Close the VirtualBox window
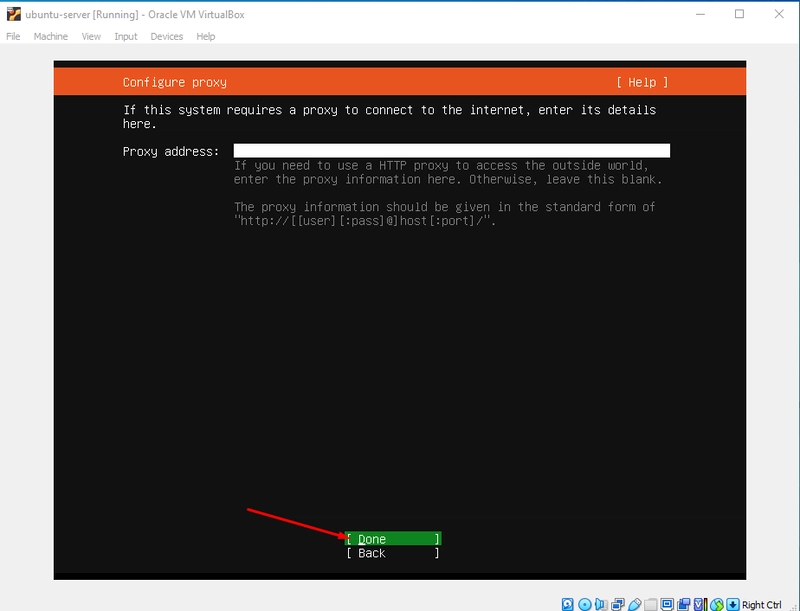The image size is (800, 611). (779, 14)
